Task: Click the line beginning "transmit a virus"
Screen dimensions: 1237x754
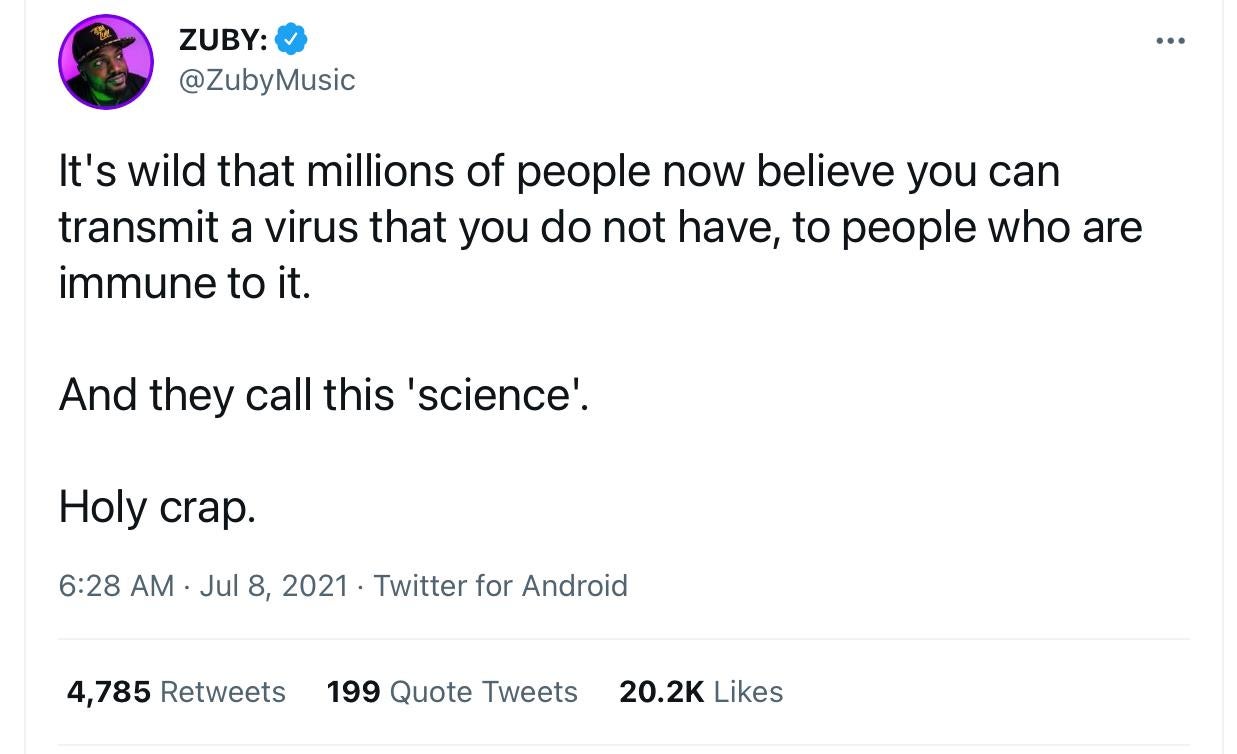Action: [x=600, y=228]
